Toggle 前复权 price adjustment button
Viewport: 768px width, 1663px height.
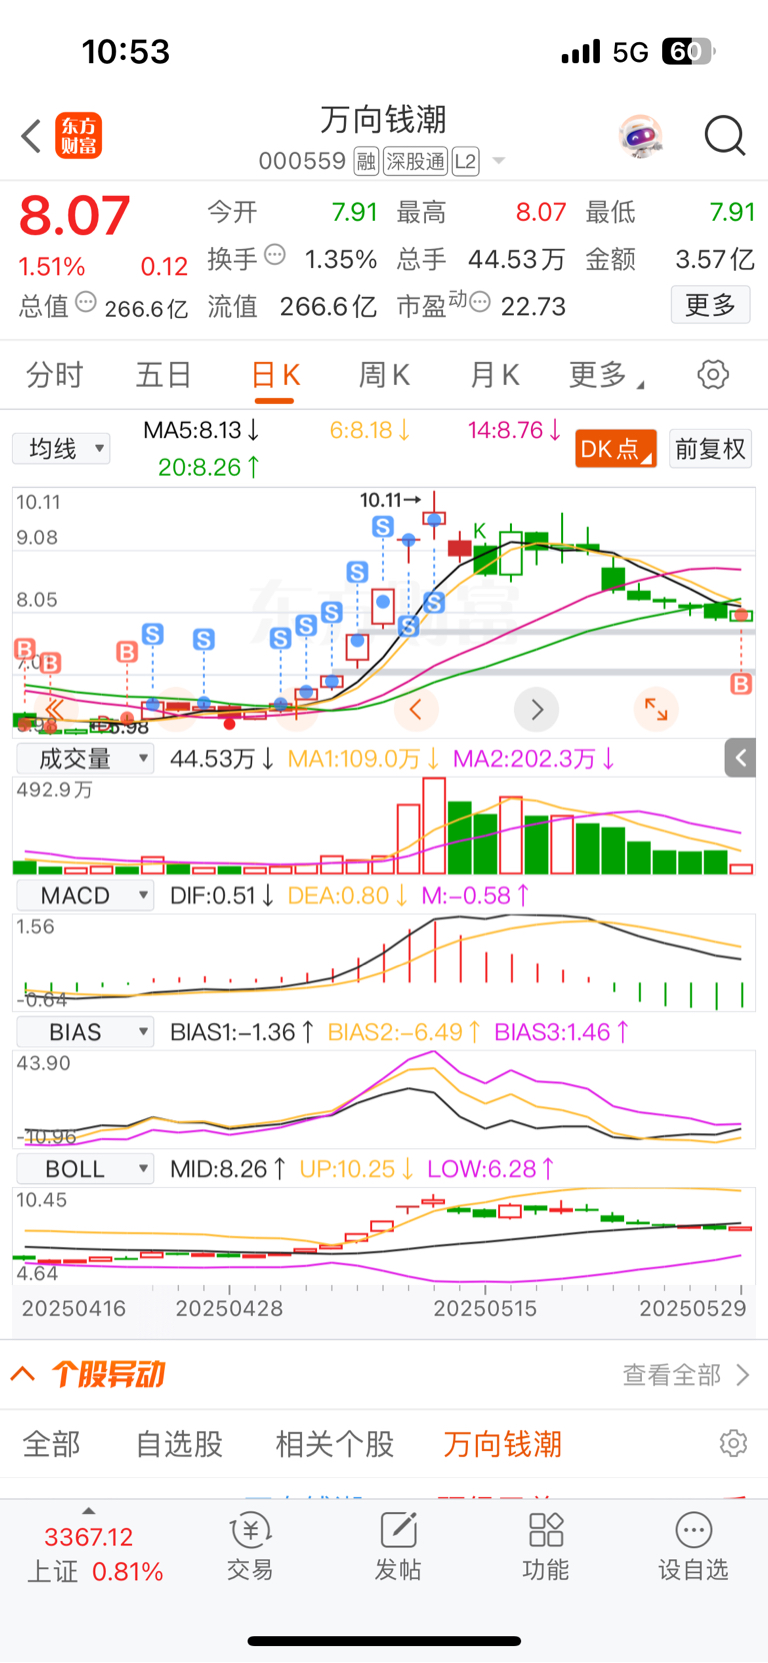point(710,449)
